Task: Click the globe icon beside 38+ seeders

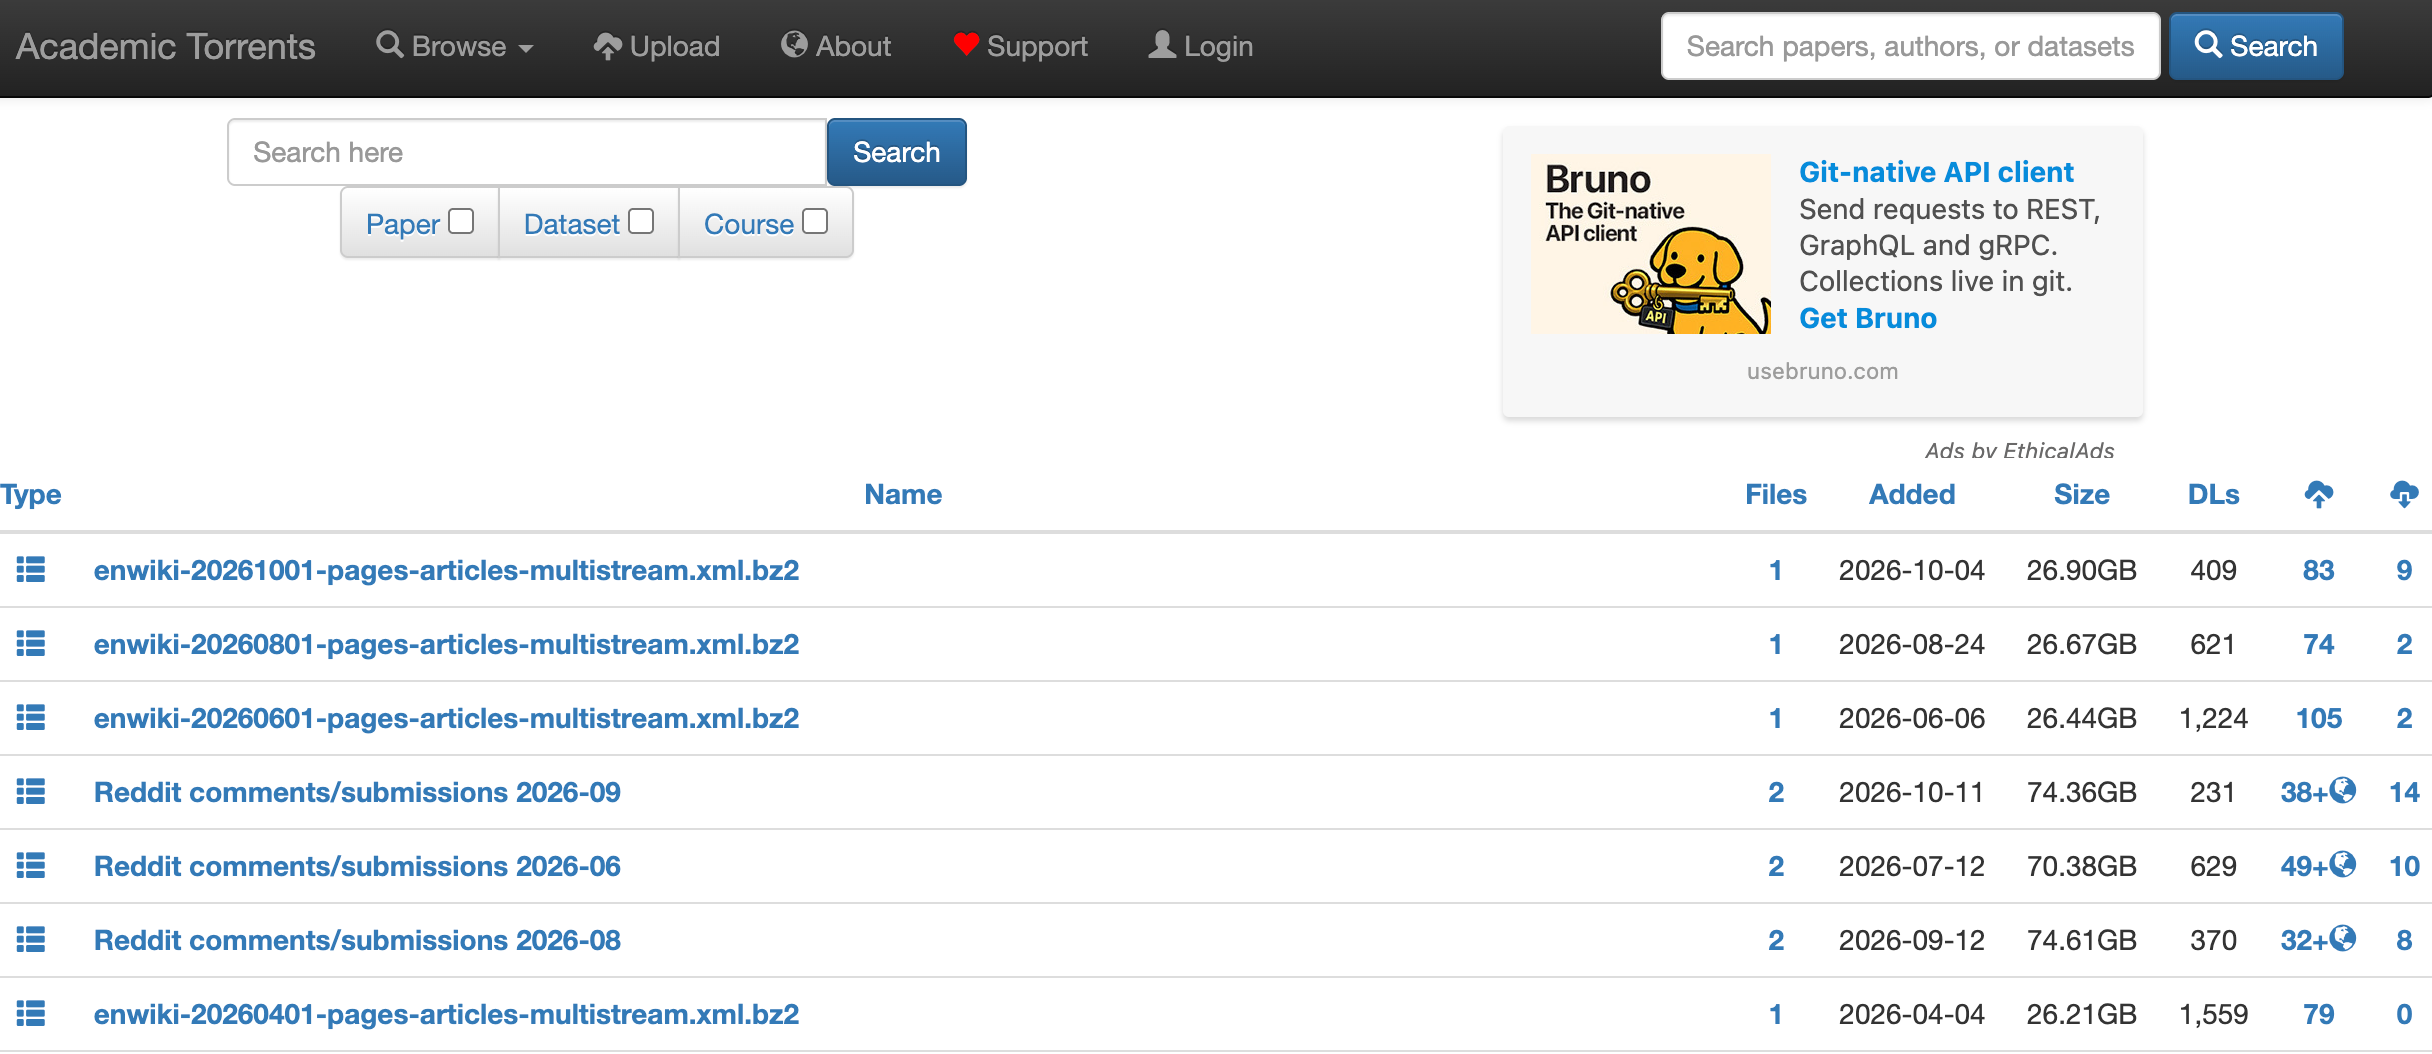Action: tap(2343, 790)
